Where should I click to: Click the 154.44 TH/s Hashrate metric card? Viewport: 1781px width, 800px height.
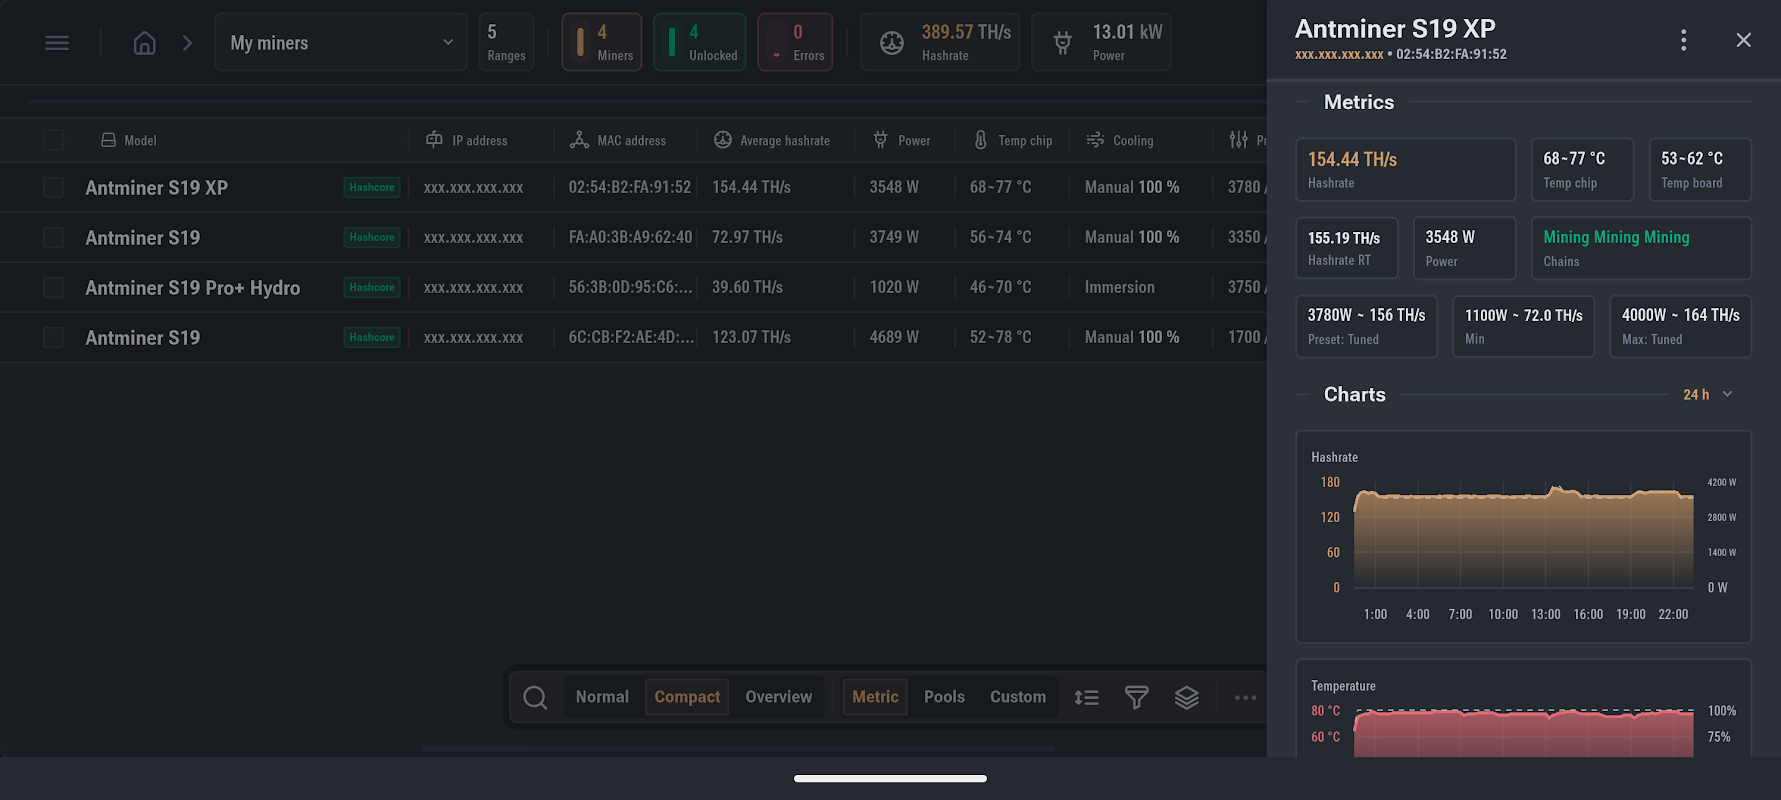(x=1406, y=170)
